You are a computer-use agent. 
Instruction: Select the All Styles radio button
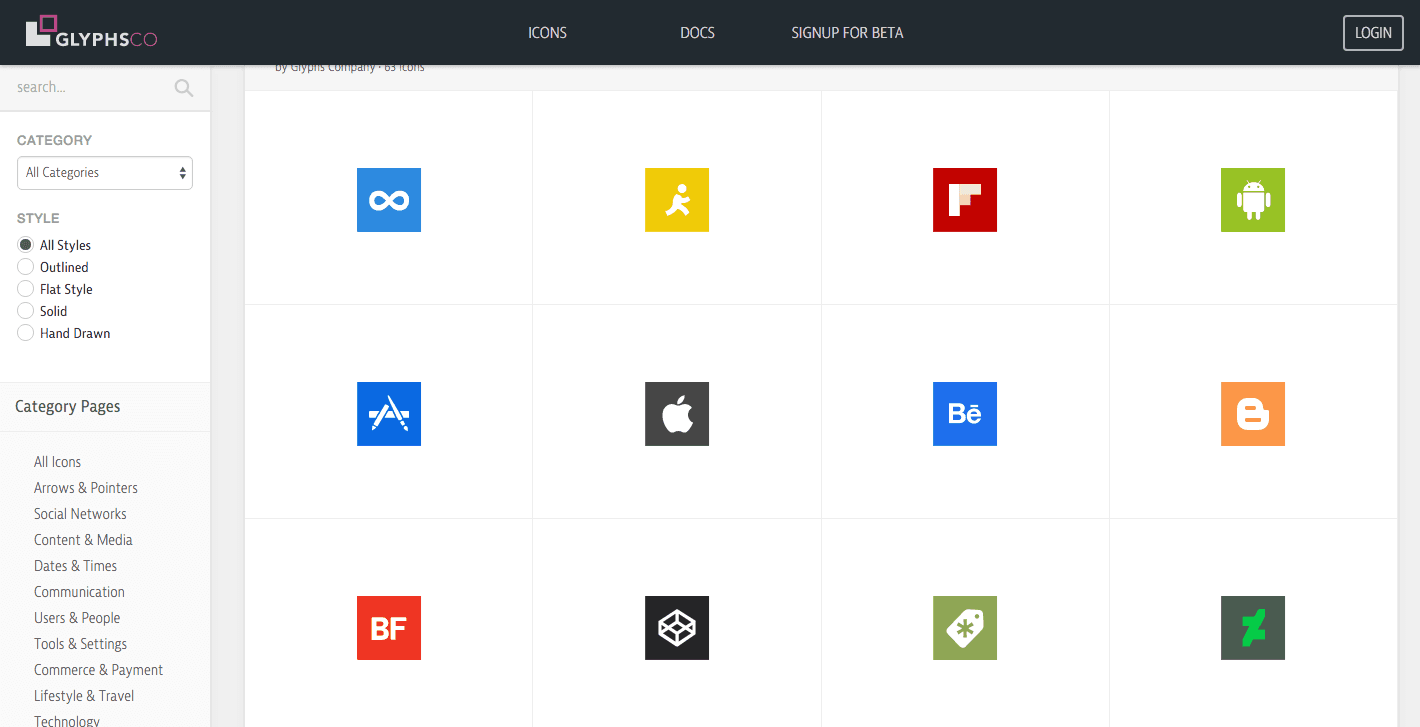tap(26, 245)
